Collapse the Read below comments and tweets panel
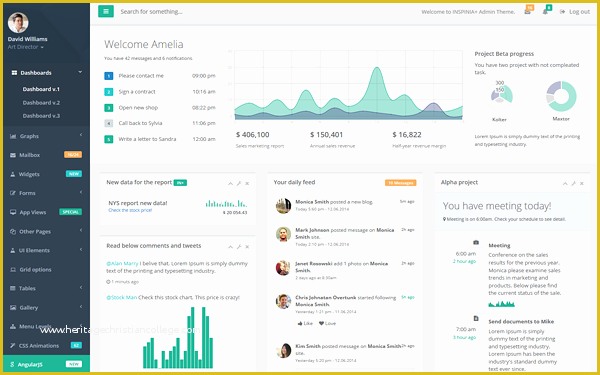This screenshot has height=375, width=600. (230, 247)
